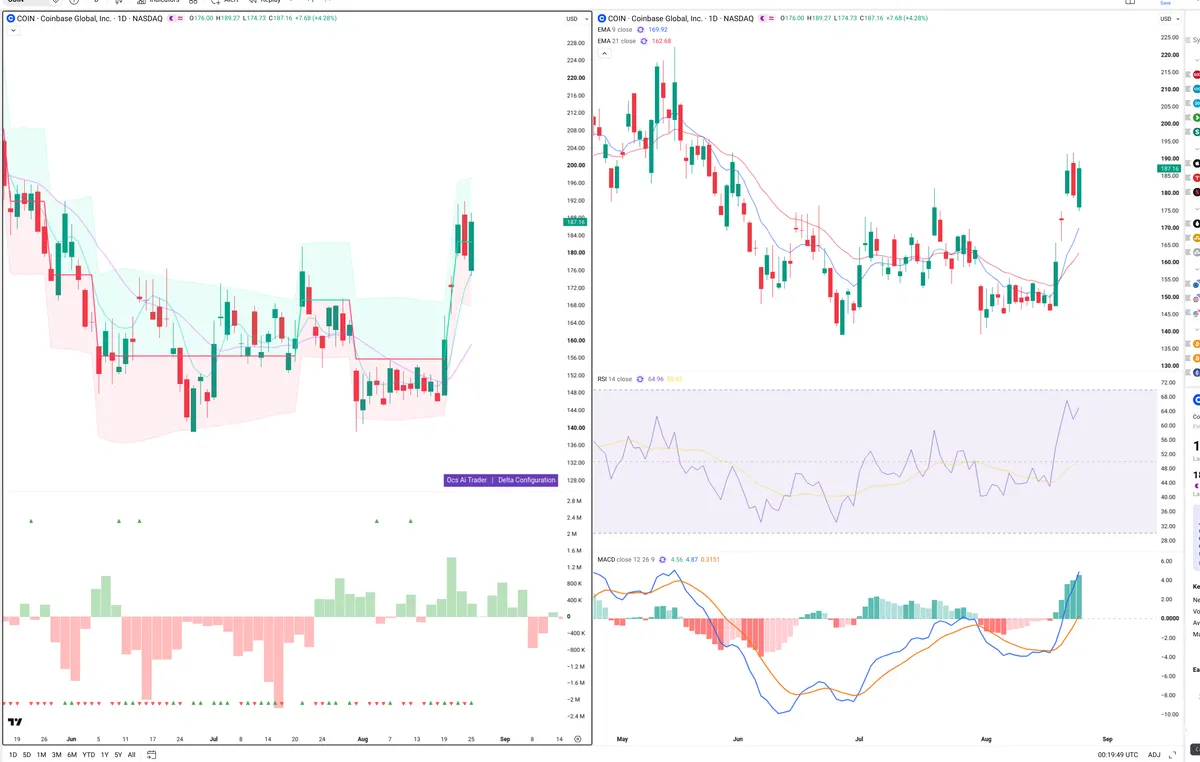Click 225.00 label on right price axis

tap(1168, 37)
